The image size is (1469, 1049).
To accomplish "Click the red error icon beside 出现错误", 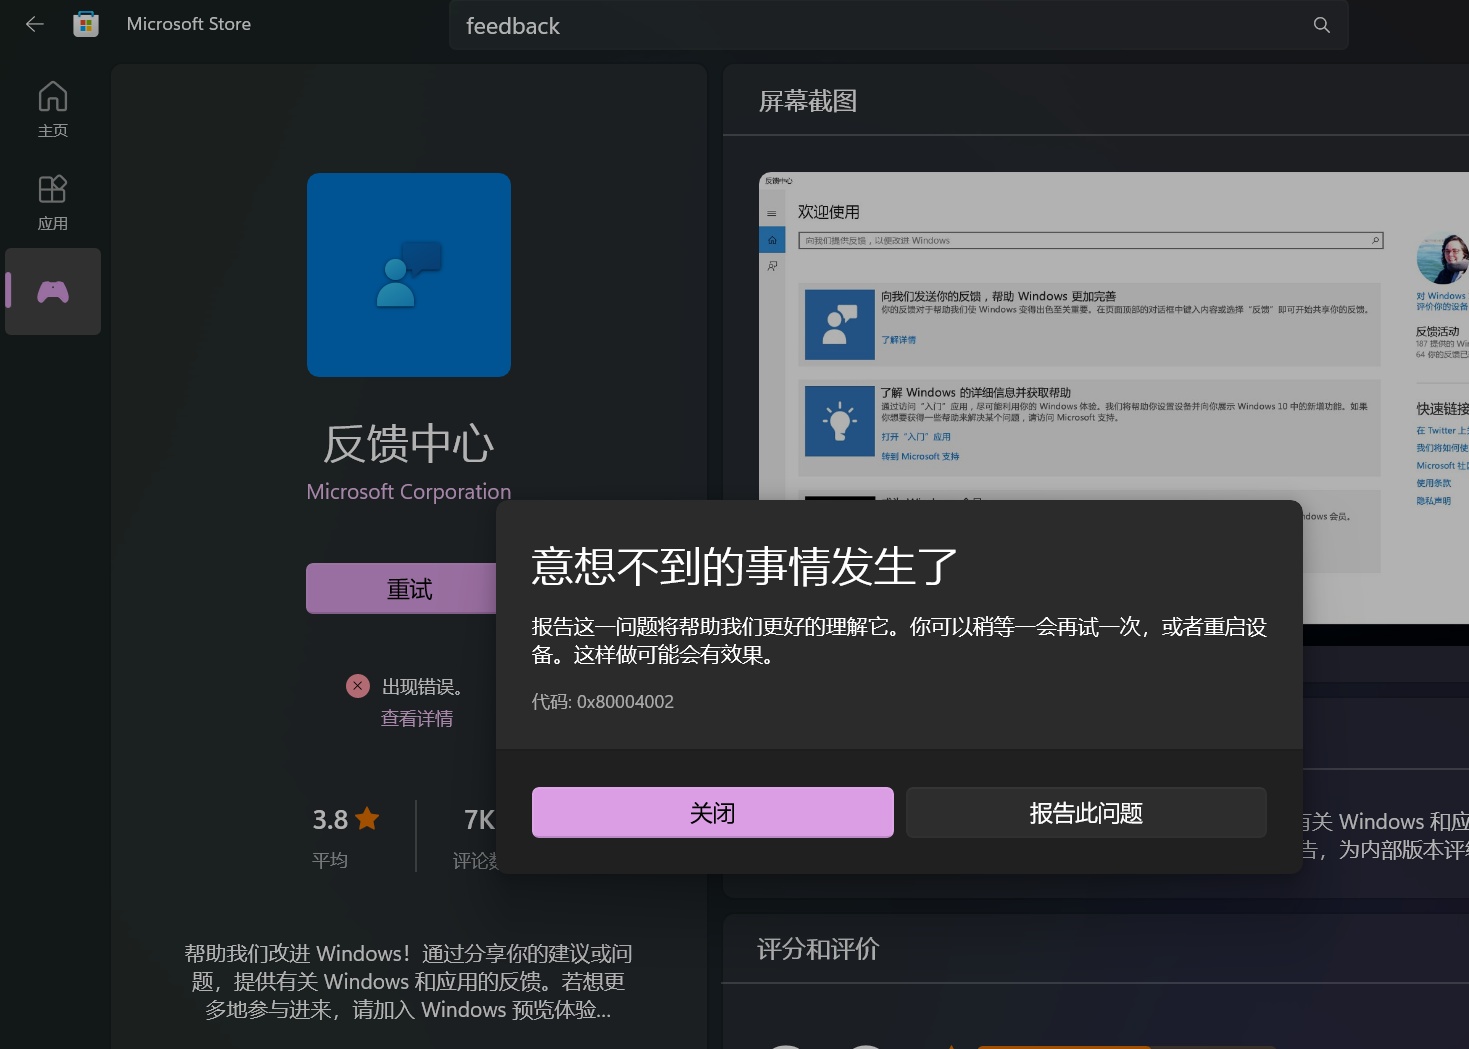I will [x=358, y=686].
